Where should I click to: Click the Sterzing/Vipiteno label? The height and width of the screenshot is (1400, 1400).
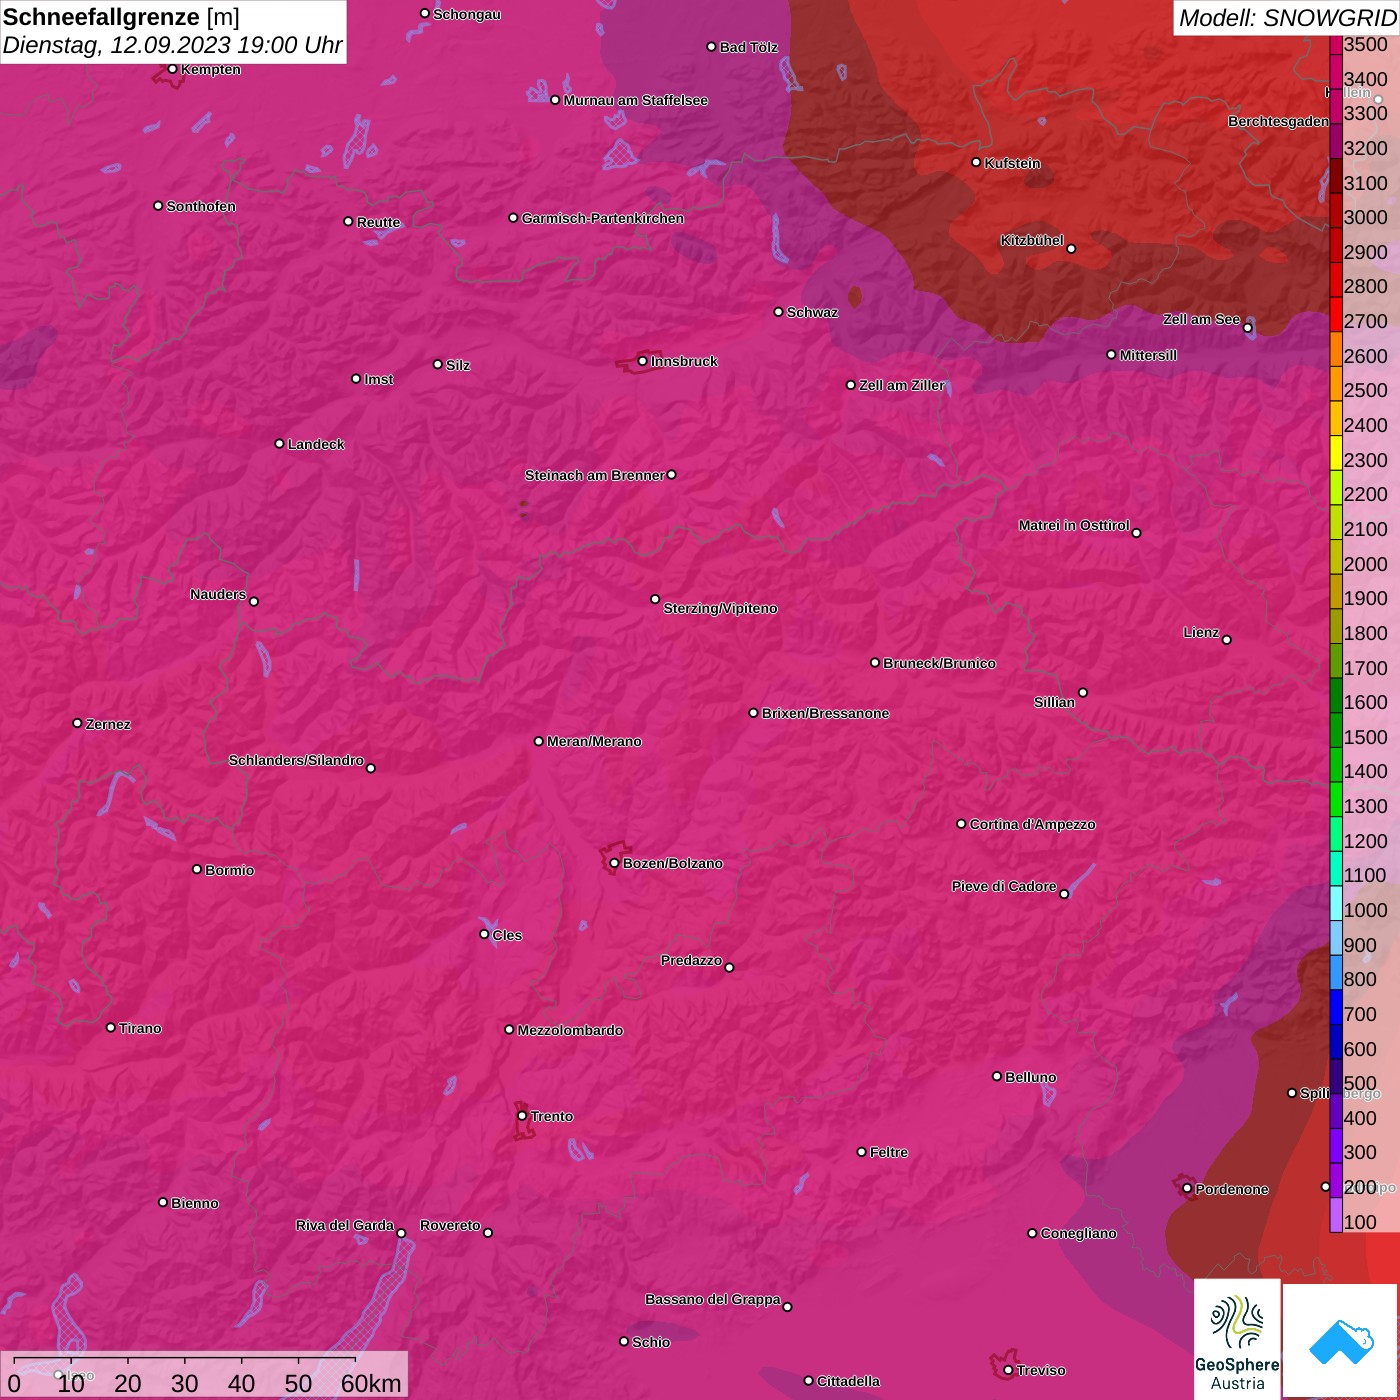click(x=720, y=608)
